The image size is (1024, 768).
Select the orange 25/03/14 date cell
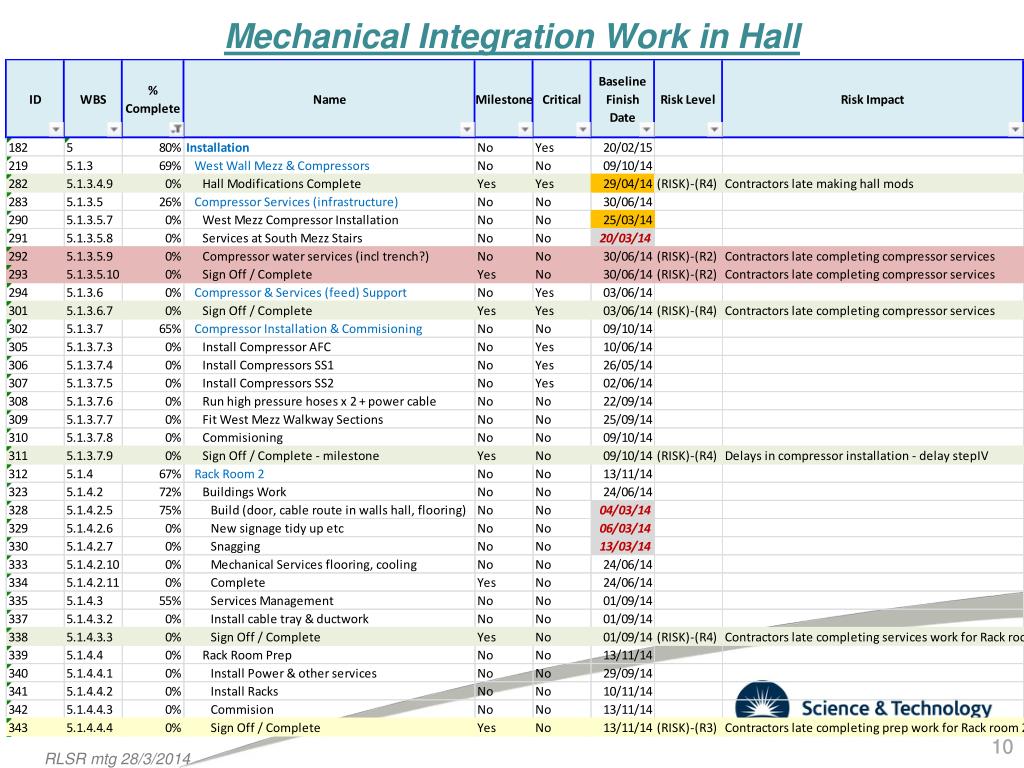pos(622,220)
